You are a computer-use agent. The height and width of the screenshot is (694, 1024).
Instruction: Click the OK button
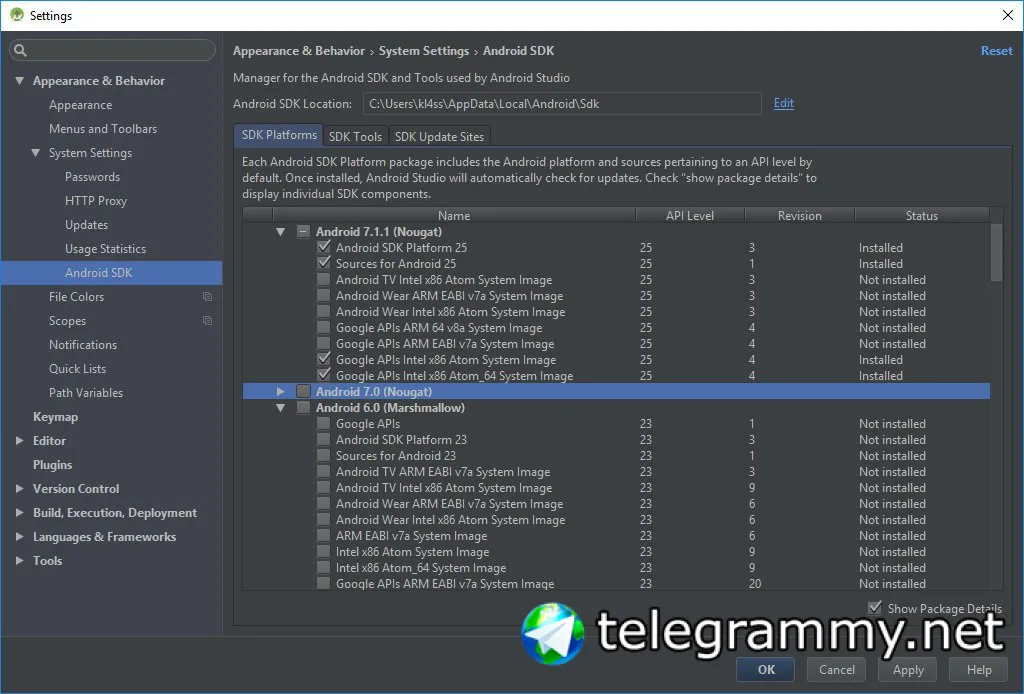pyautogui.click(x=765, y=669)
